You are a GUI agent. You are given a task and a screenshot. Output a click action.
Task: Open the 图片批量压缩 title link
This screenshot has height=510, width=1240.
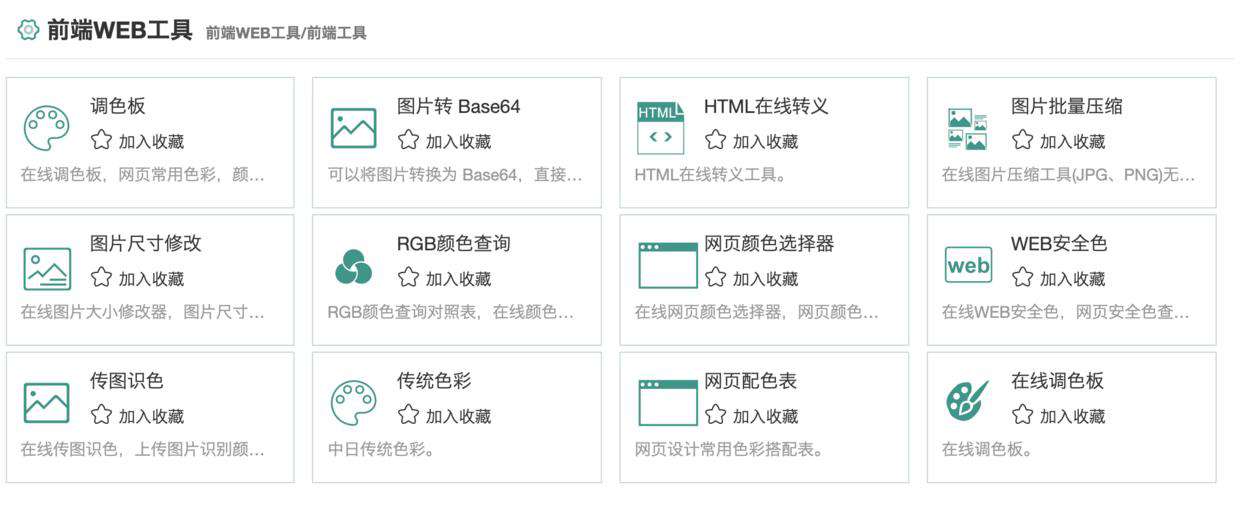coord(1067,107)
